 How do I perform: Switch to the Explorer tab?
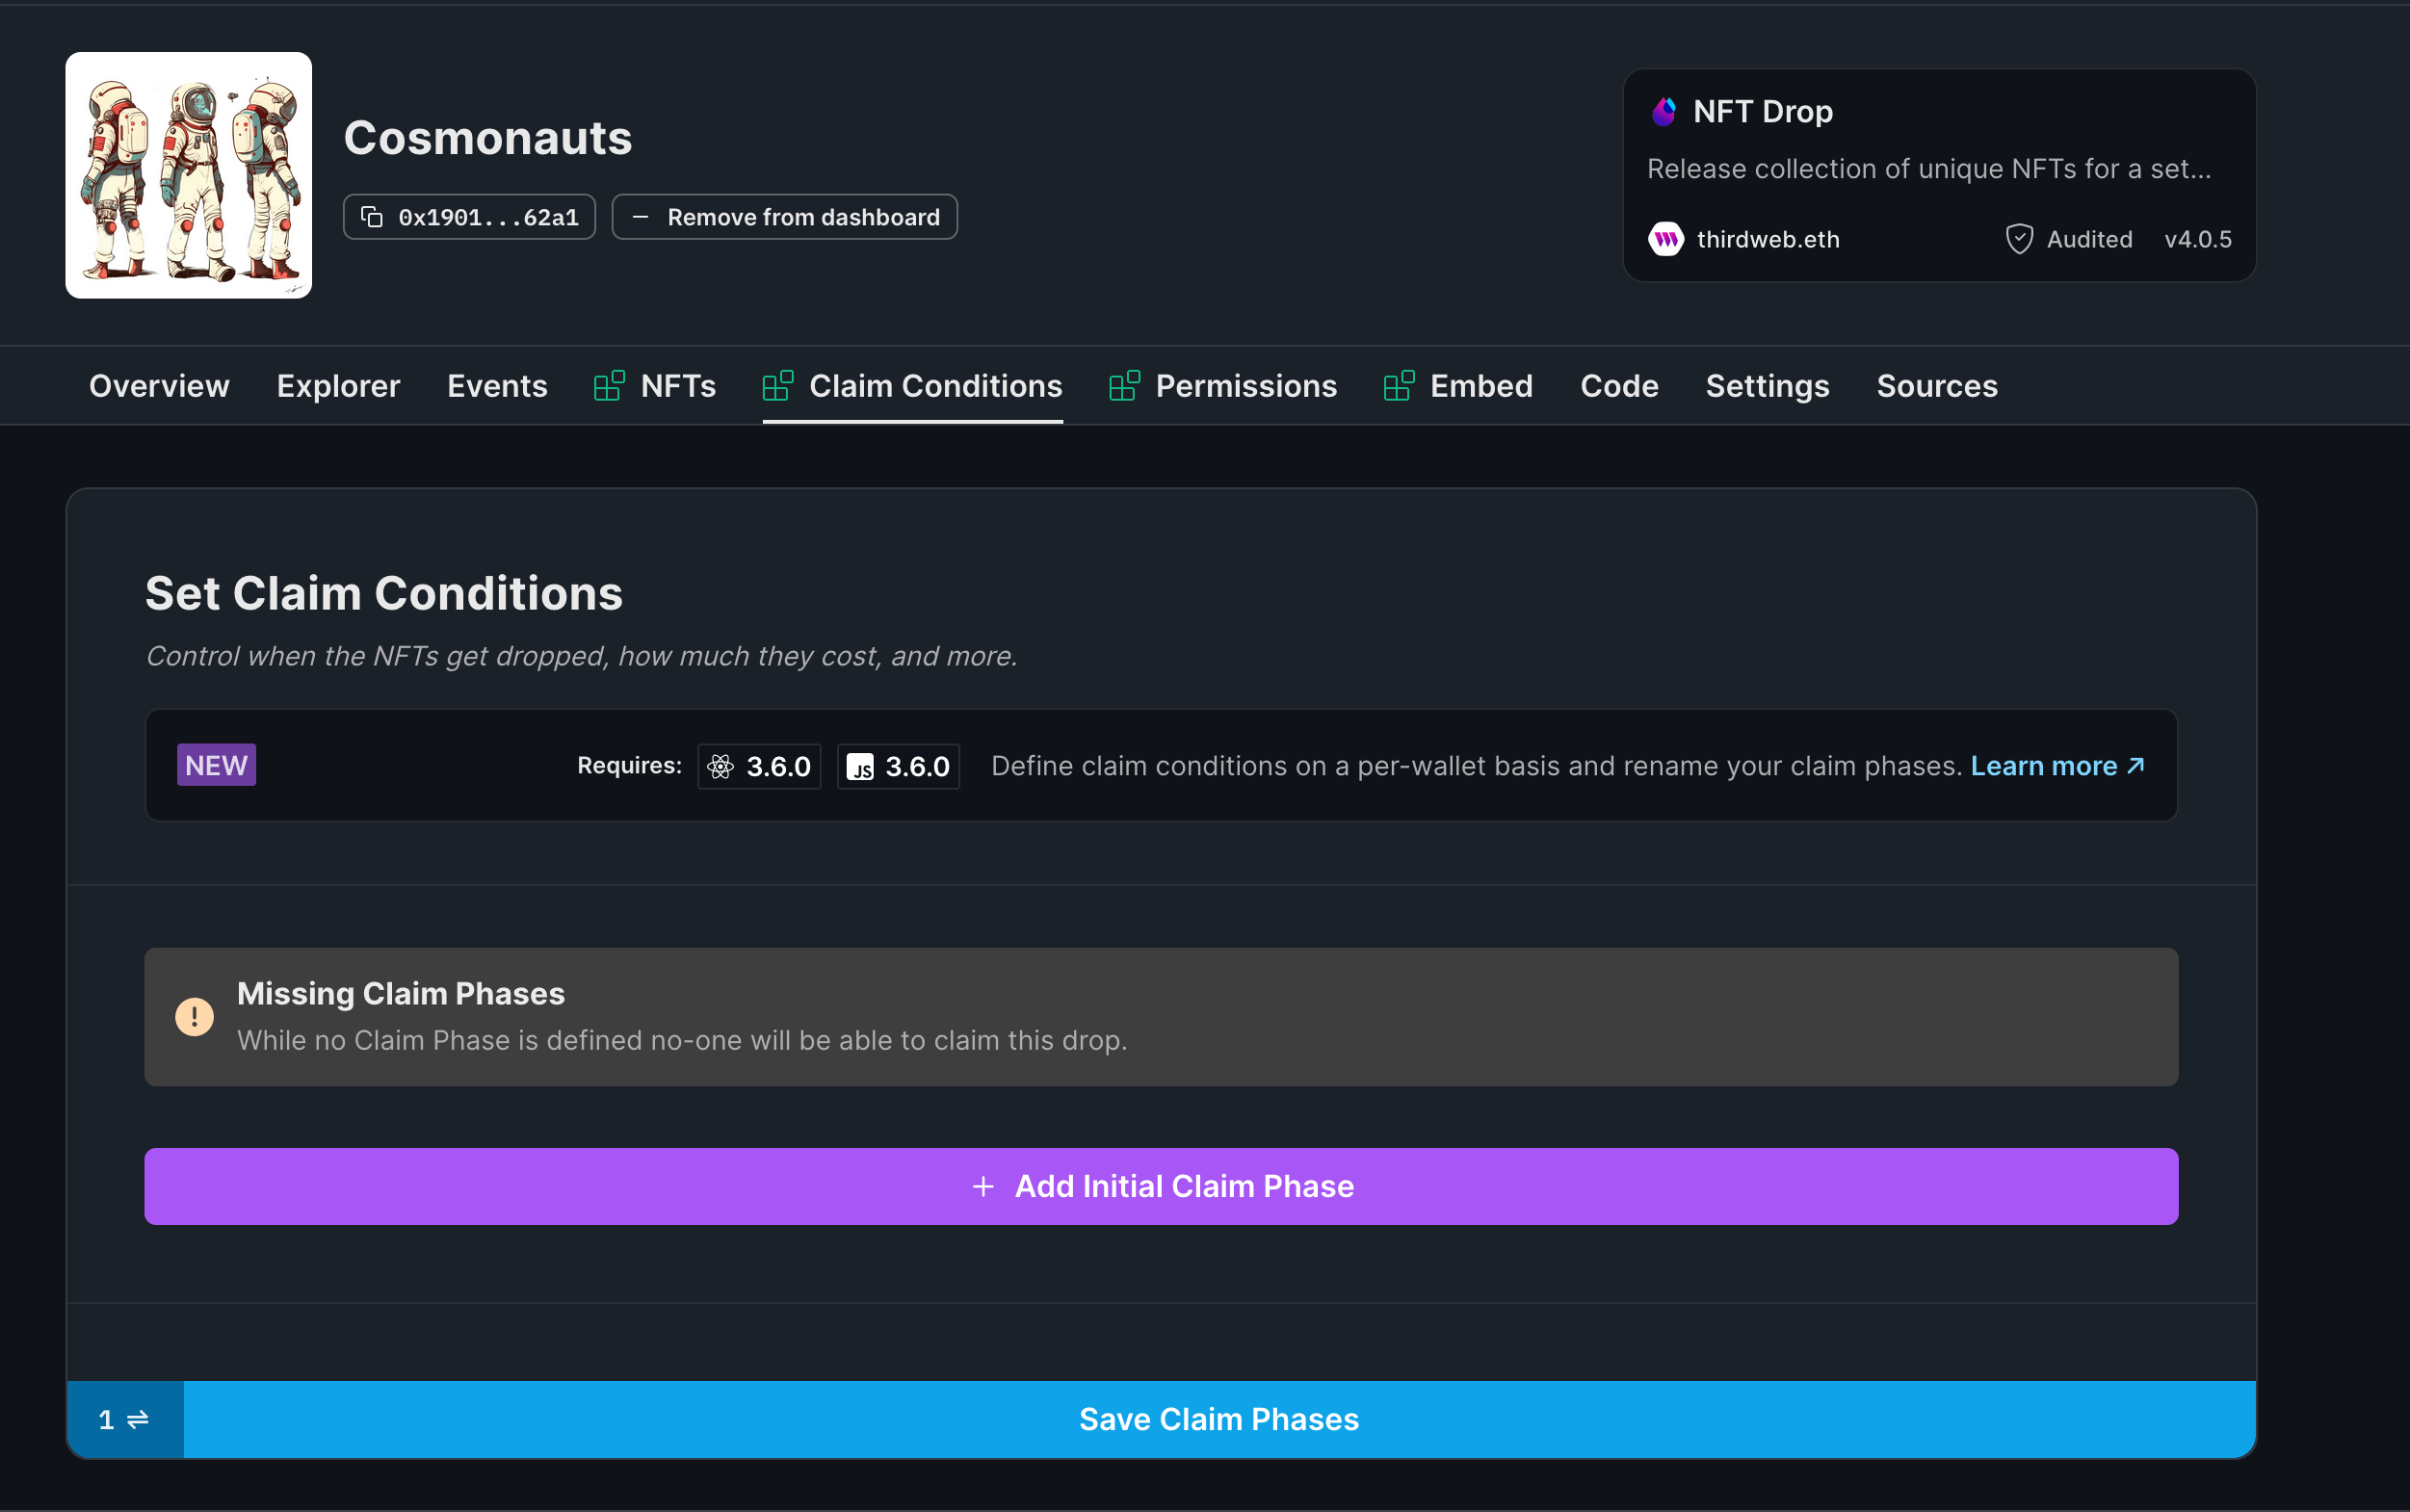338,386
